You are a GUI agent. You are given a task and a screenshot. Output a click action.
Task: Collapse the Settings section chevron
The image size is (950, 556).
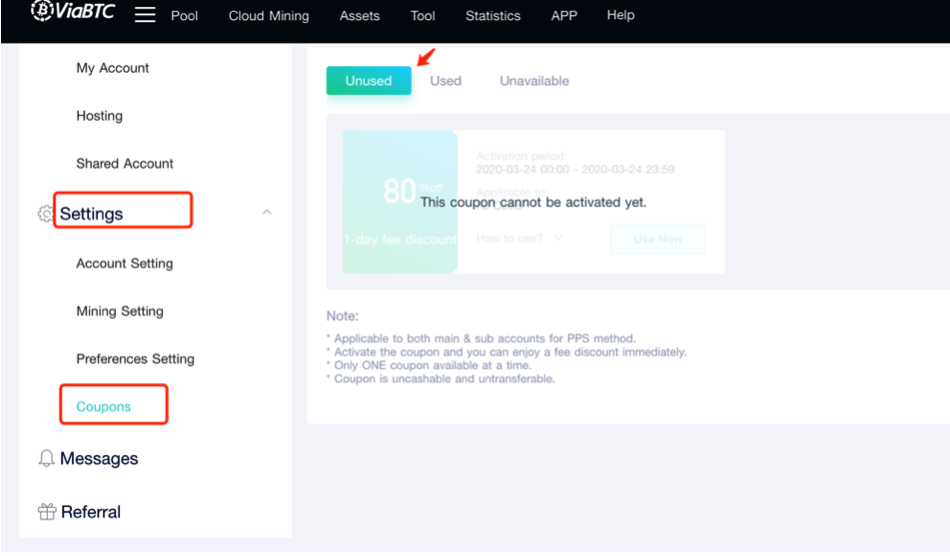[x=267, y=213]
